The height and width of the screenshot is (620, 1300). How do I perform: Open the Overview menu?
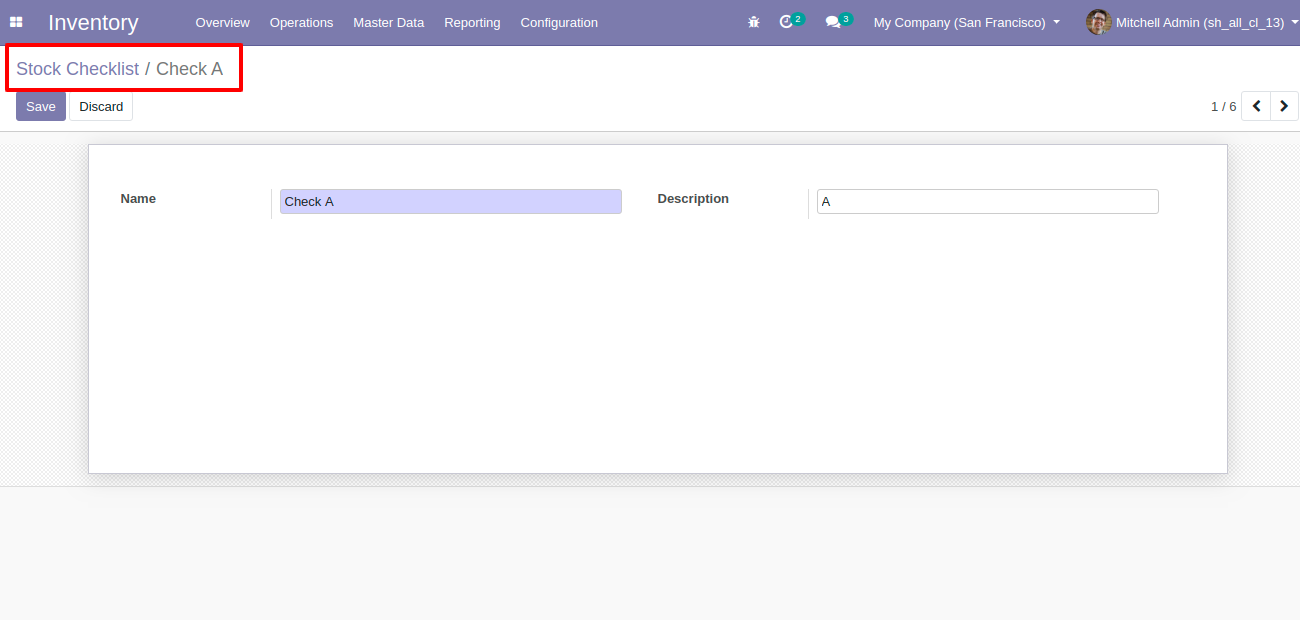click(223, 22)
